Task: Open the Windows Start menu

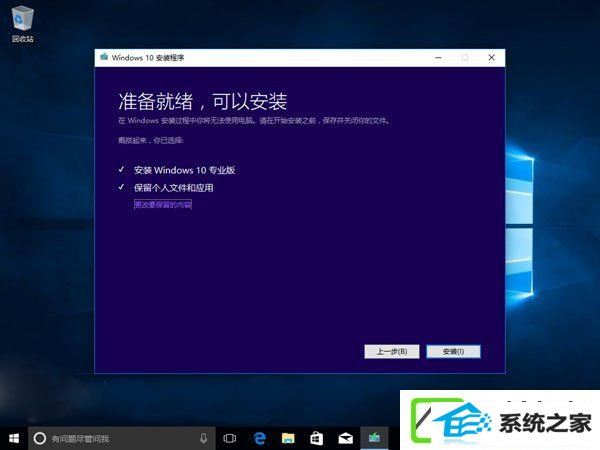Action: tap(14, 438)
